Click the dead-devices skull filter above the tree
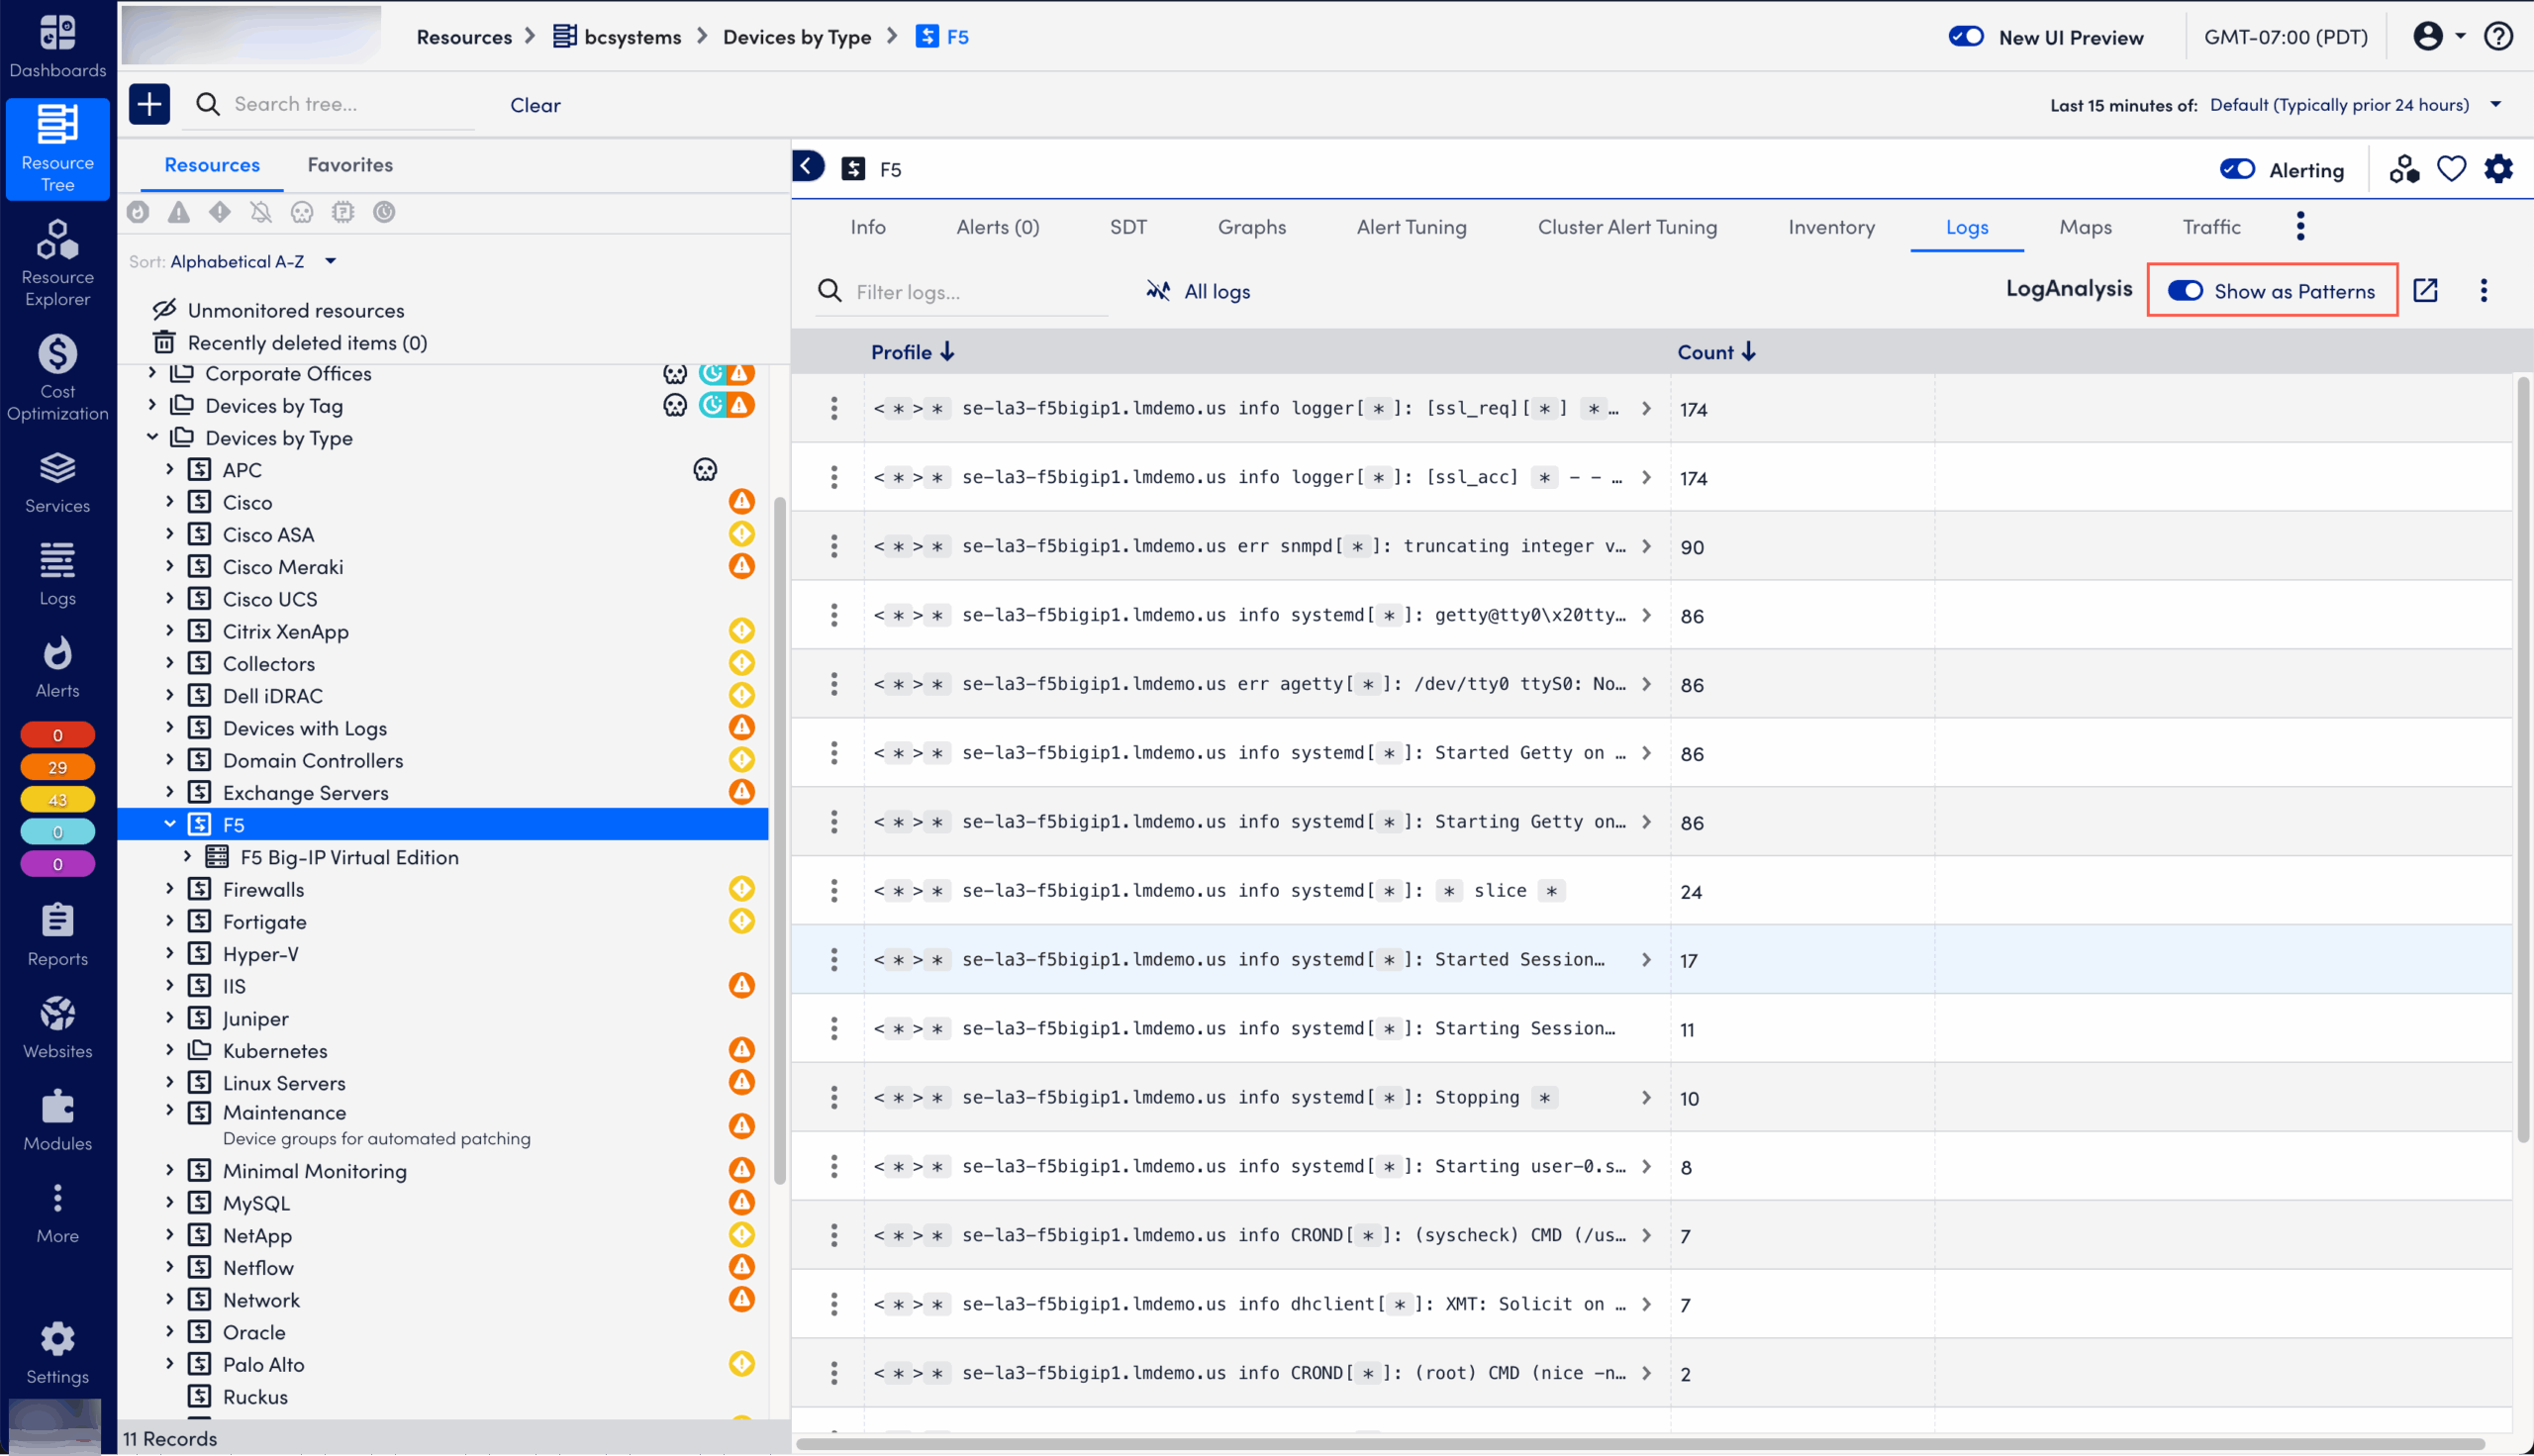Viewport: 2534px width, 1456px height. point(301,212)
